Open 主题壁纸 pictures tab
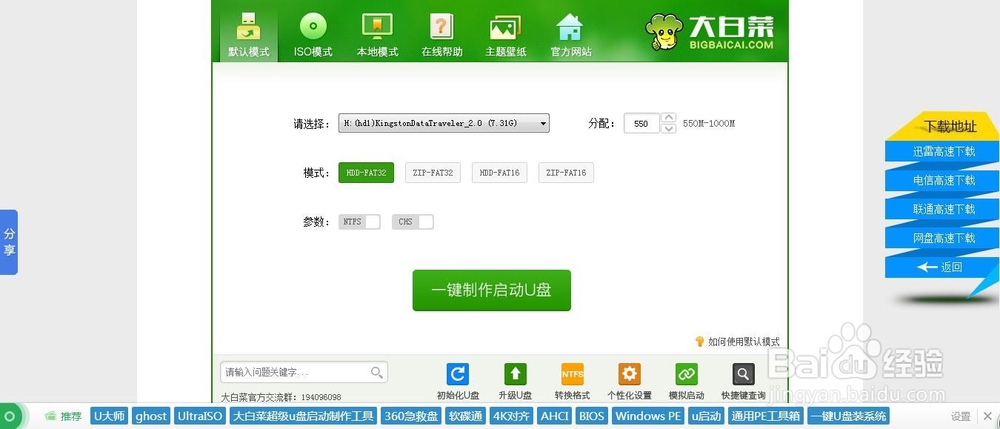The width and height of the screenshot is (1000, 429). (x=506, y=34)
